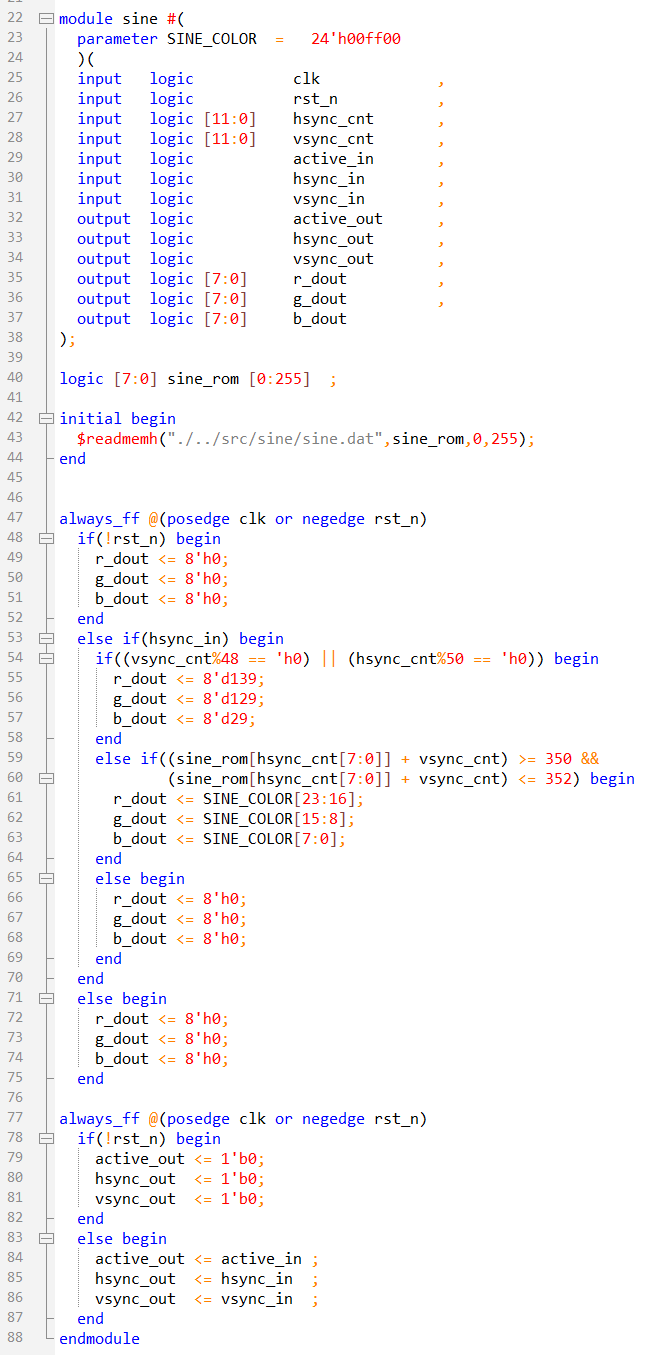Click line number 88 in the margin
The width and height of the screenshot is (659, 1355).
tap(14, 1338)
